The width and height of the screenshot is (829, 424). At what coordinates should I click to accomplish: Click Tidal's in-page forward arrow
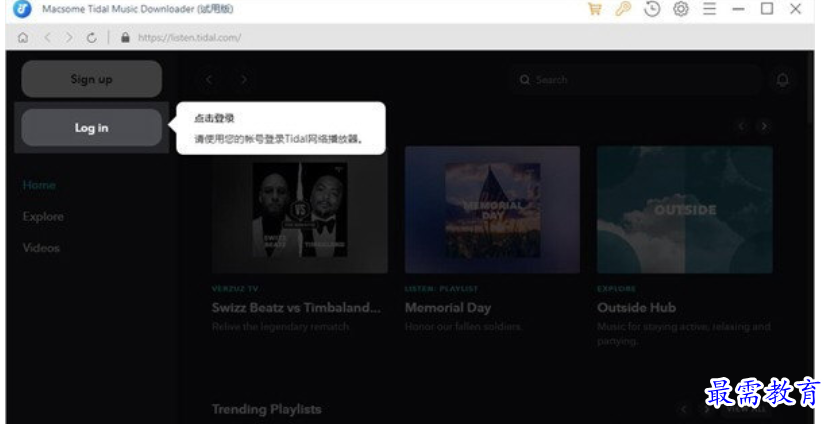point(243,80)
